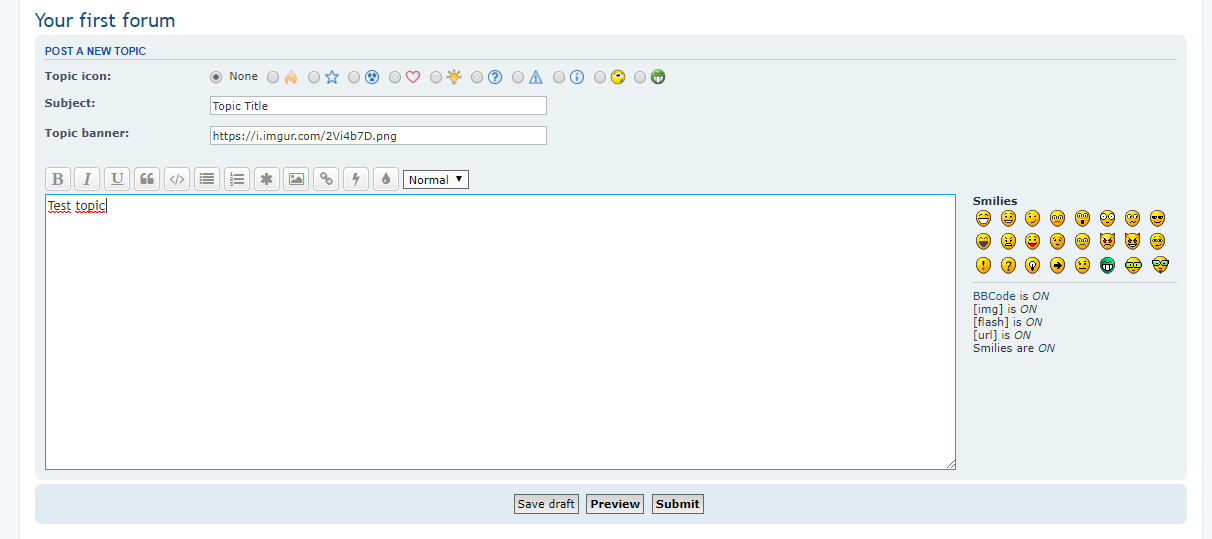Insert the arrow smiley

coord(1058,265)
